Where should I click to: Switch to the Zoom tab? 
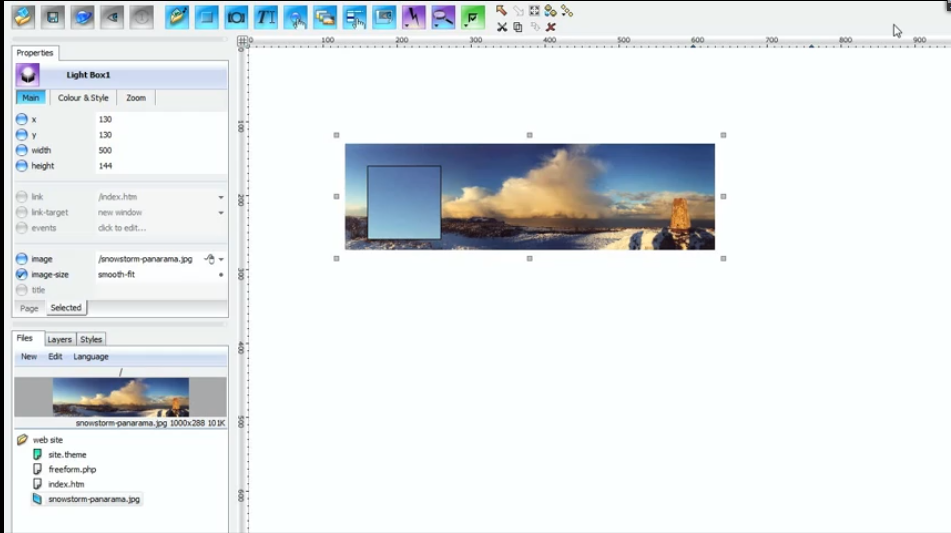[x=136, y=98]
